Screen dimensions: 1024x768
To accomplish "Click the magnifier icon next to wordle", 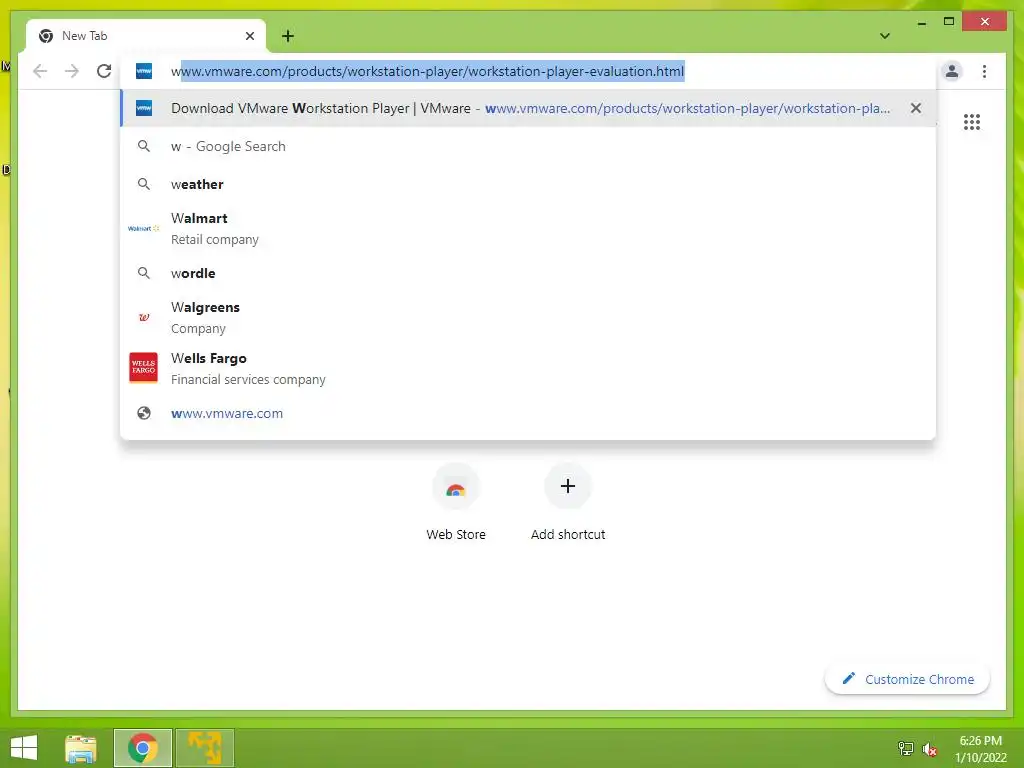I will pyautogui.click(x=144, y=273).
